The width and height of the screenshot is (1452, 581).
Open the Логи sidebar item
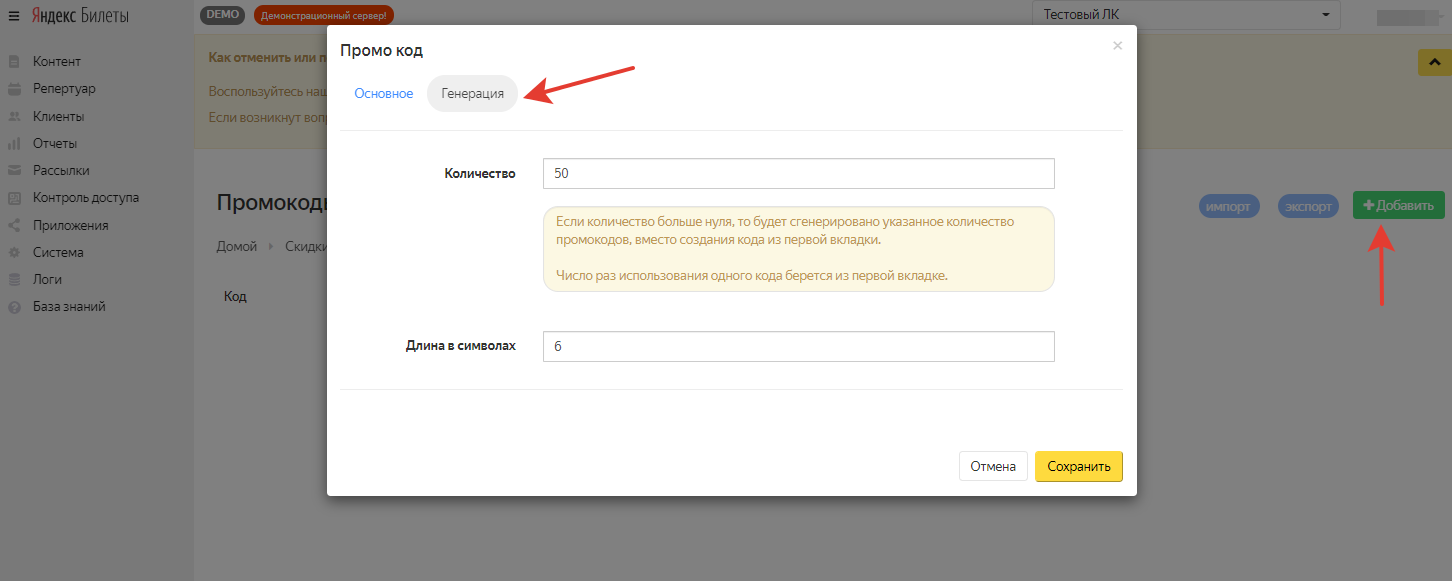[47, 280]
